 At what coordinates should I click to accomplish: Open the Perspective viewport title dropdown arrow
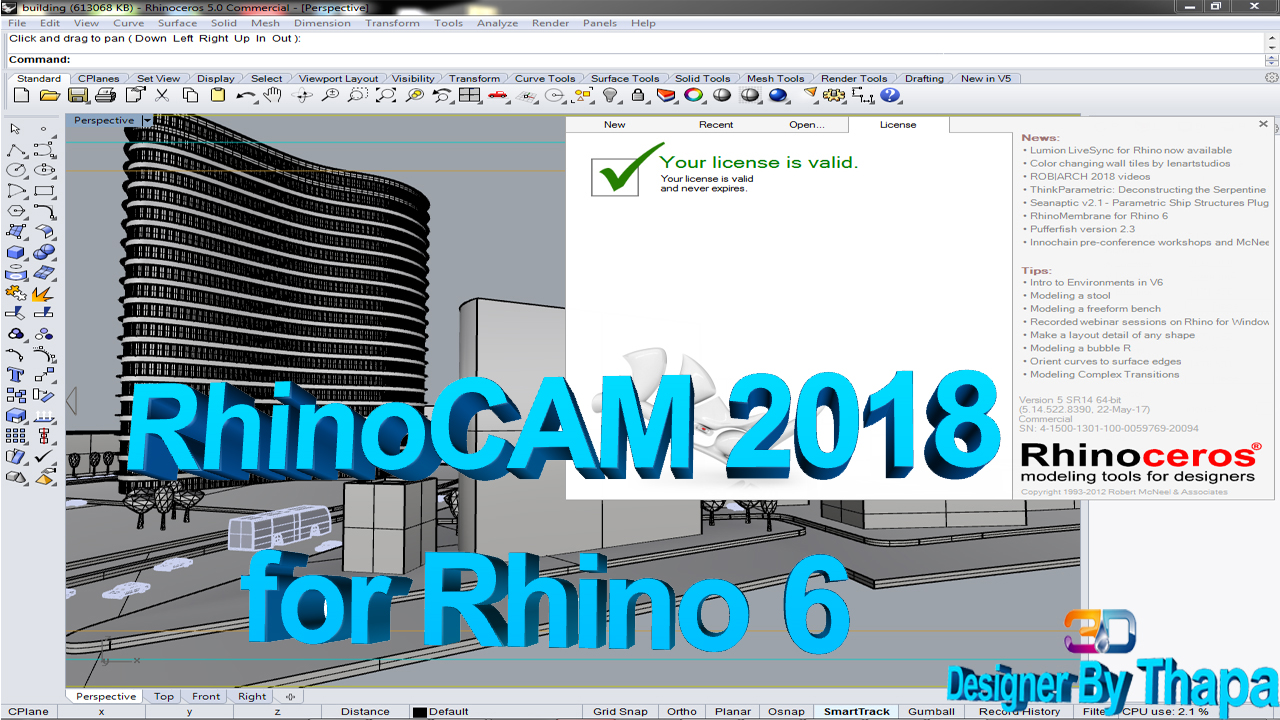pos(147,121)
